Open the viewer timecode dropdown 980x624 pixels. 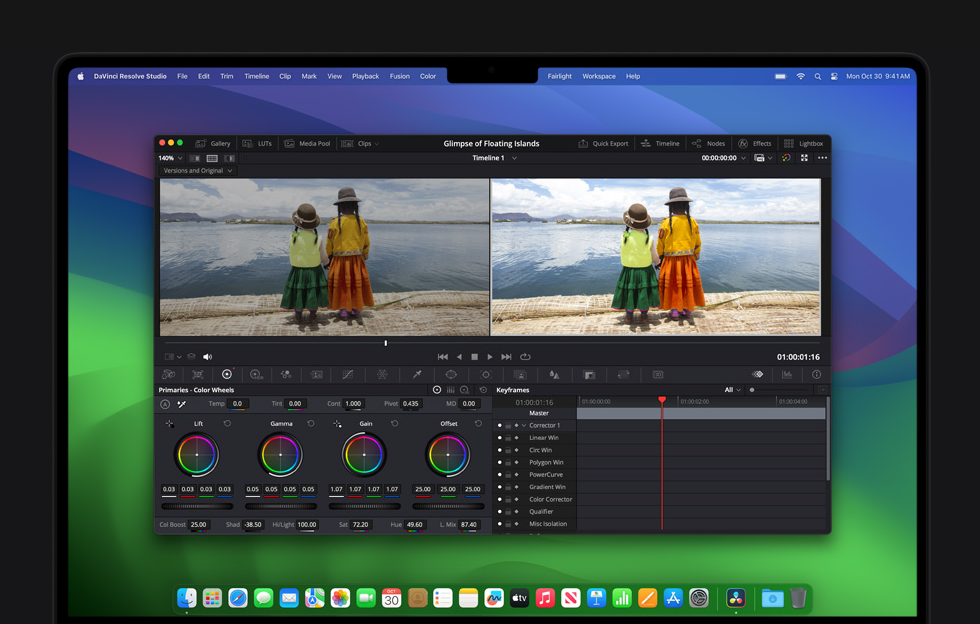pyautogui.click(x=743, y=158)
